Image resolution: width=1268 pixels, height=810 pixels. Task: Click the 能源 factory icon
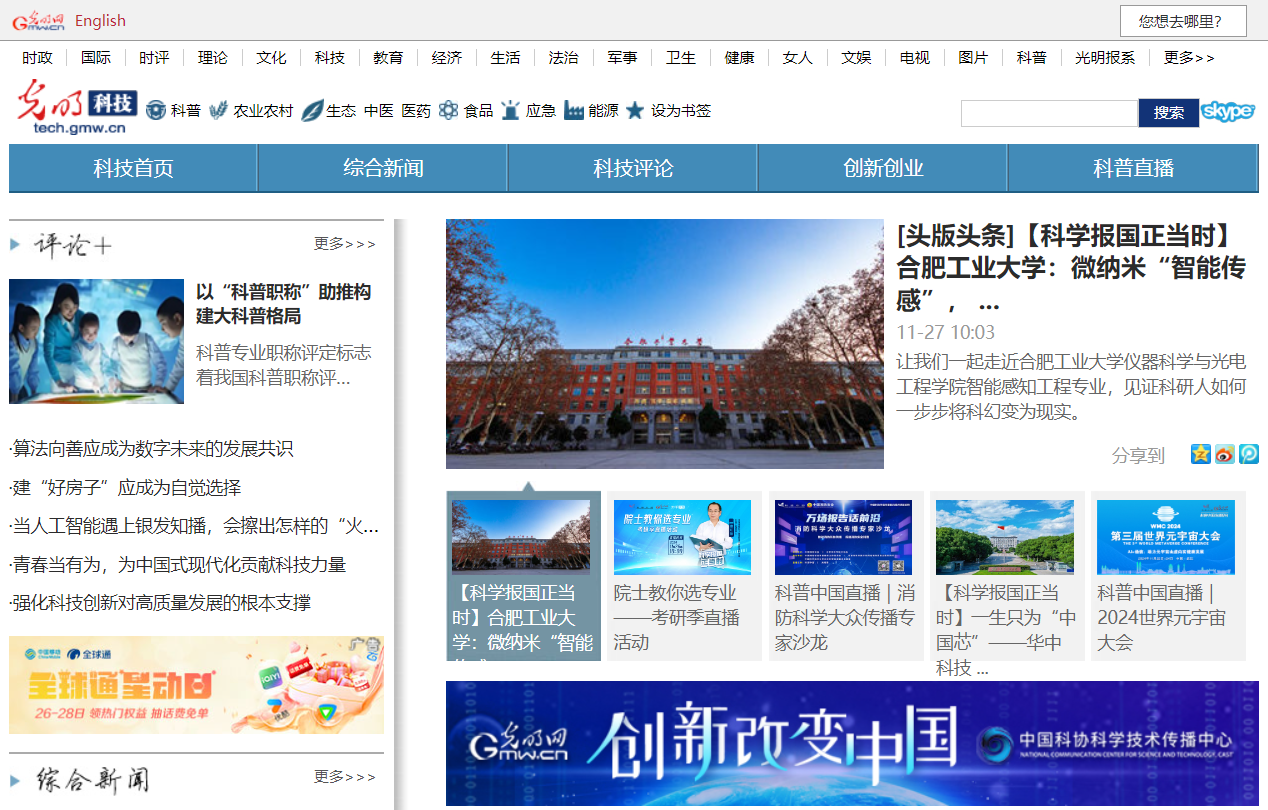tap(574, 110)
